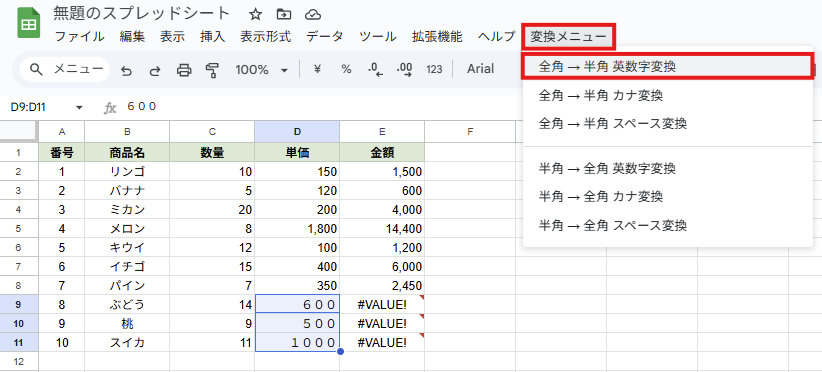The width and height of the screenshot is (822, 372).
Task: Increase decimal places
Action: [405, 69]
